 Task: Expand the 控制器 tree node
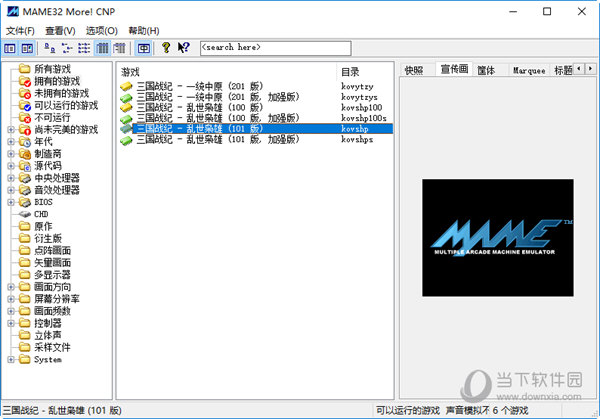coord(11,323)
